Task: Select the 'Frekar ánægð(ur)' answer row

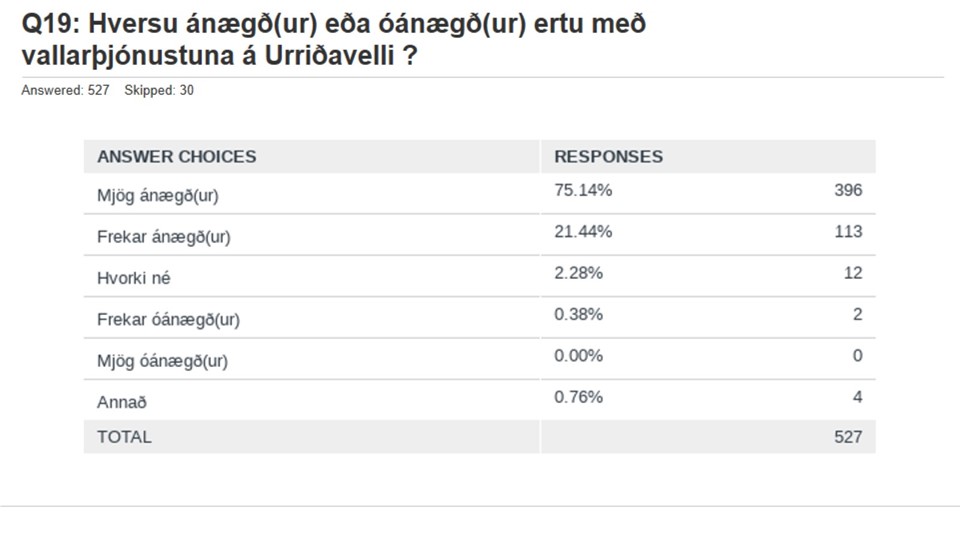Action: pos(479,235)
